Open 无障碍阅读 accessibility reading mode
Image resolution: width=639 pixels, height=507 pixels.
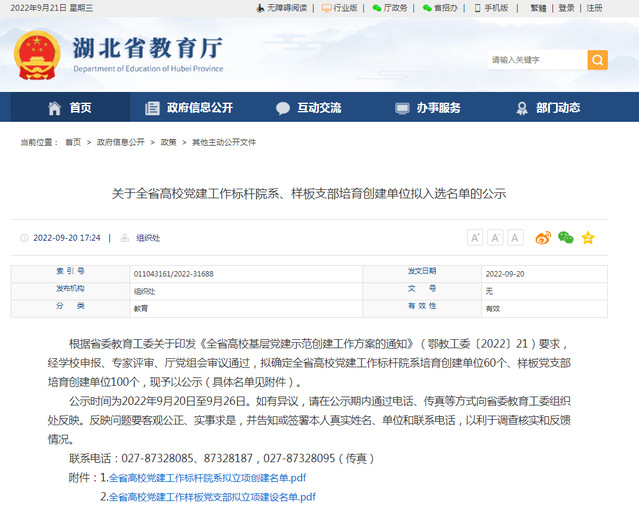[284, 8]
